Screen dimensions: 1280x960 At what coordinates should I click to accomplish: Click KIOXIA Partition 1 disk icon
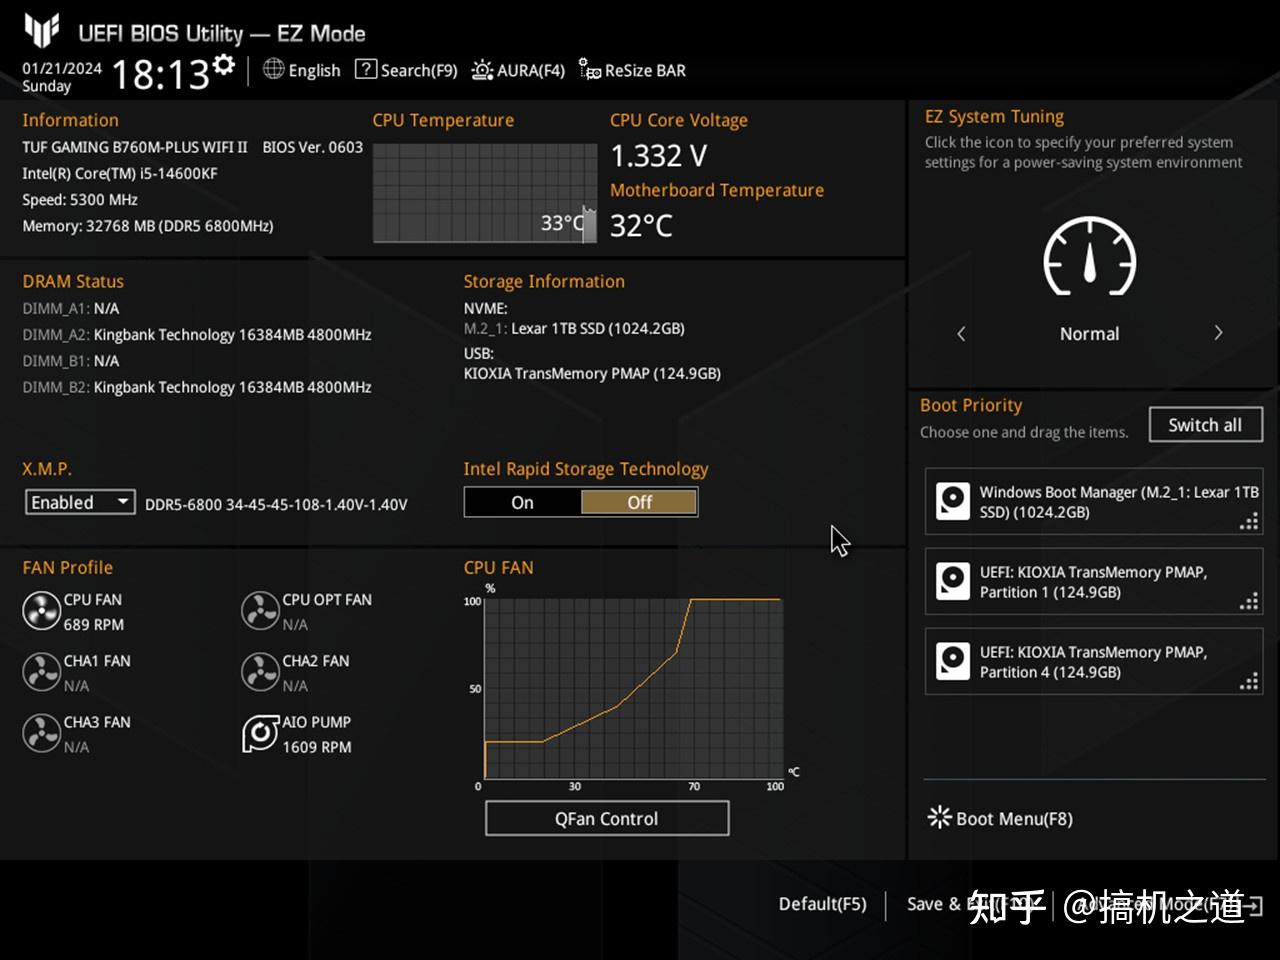(952, 581)
